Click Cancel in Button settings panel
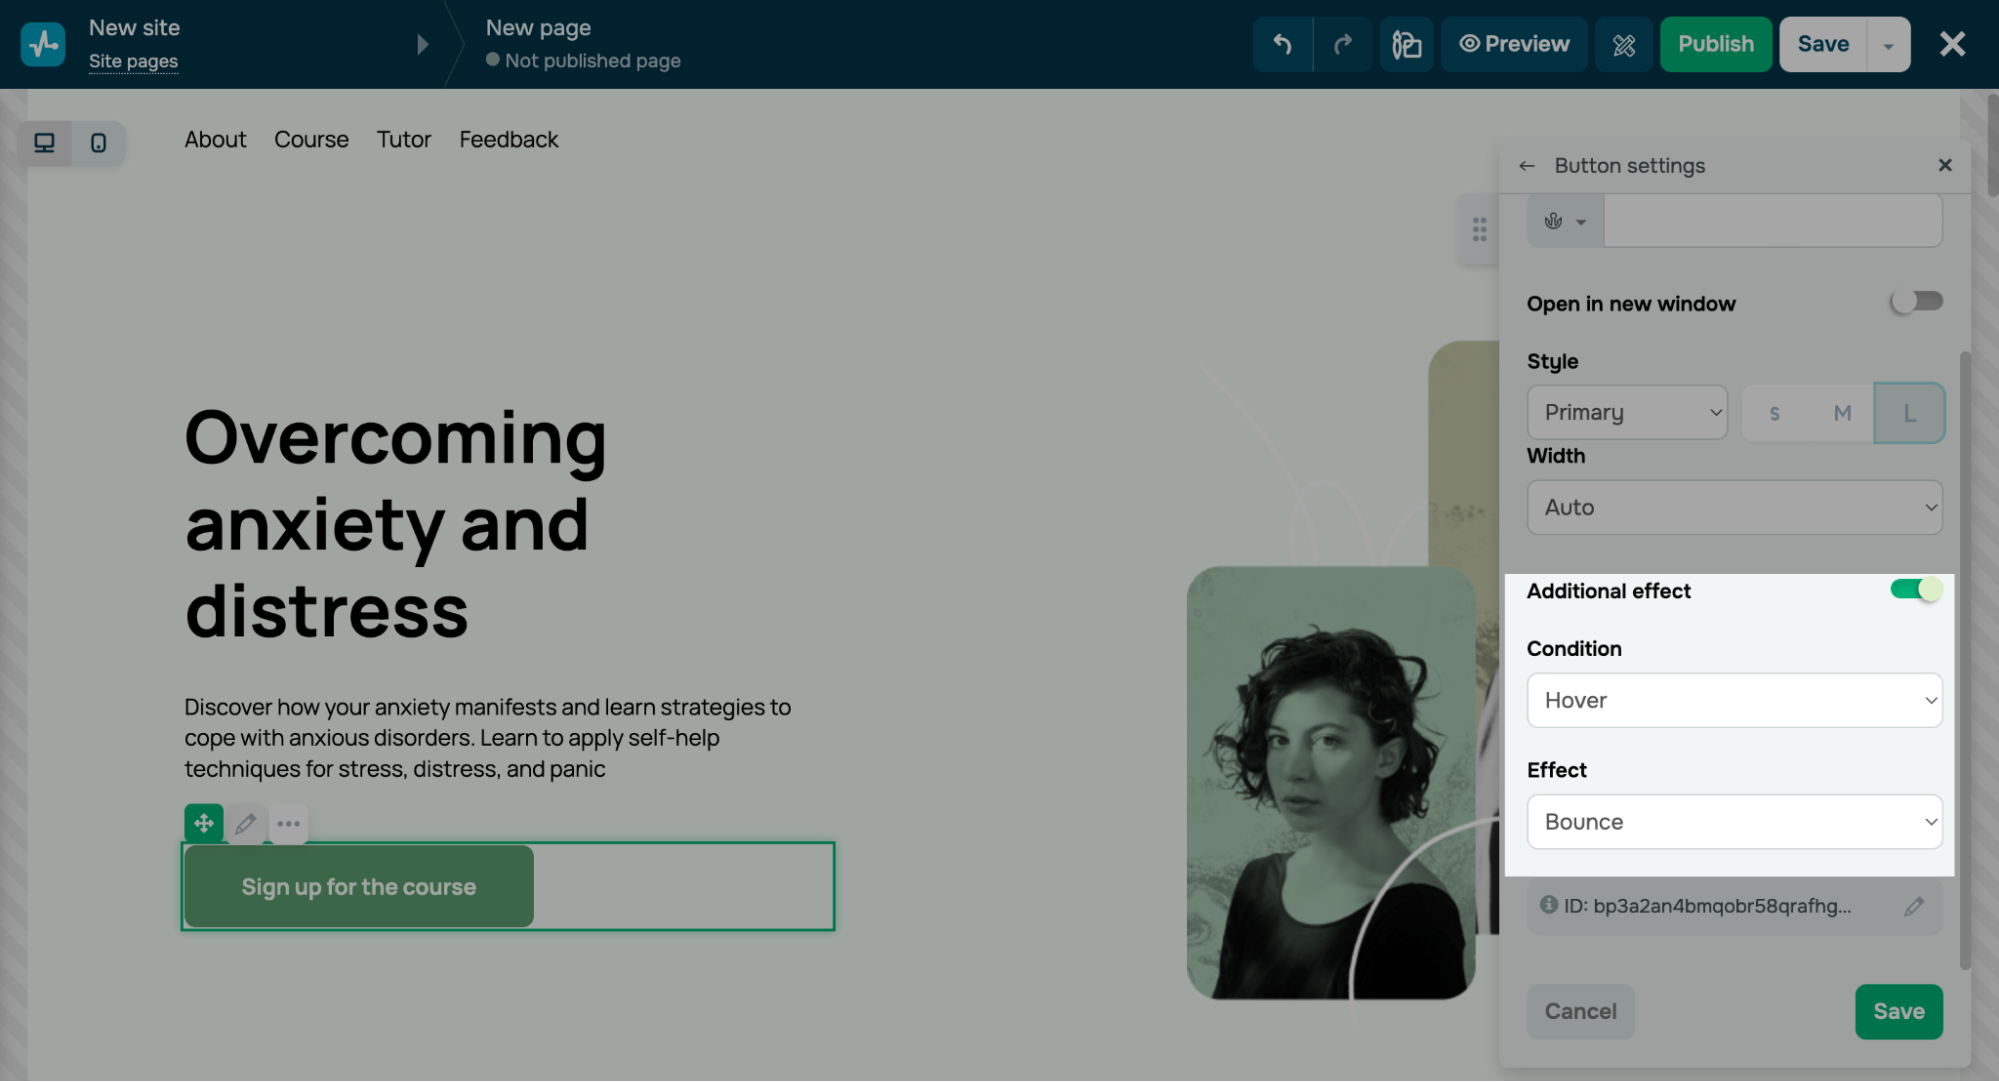Image resolution: width=1999 pixels, height=1082 pixels. tap(1580, 1011)
